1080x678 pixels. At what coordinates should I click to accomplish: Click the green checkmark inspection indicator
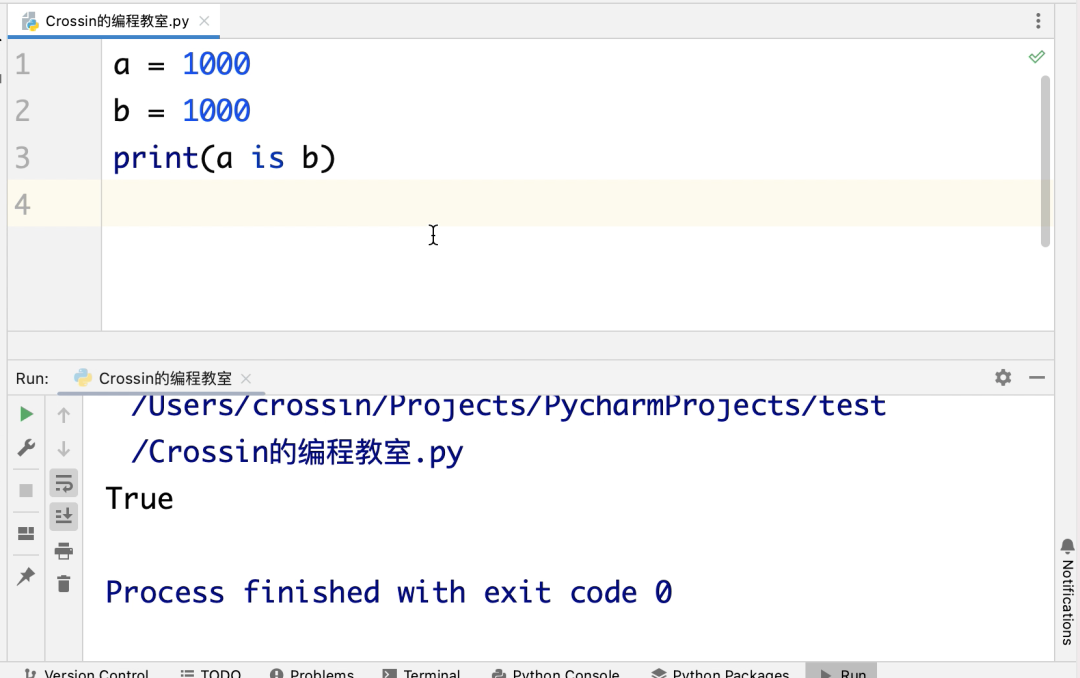1037,56
